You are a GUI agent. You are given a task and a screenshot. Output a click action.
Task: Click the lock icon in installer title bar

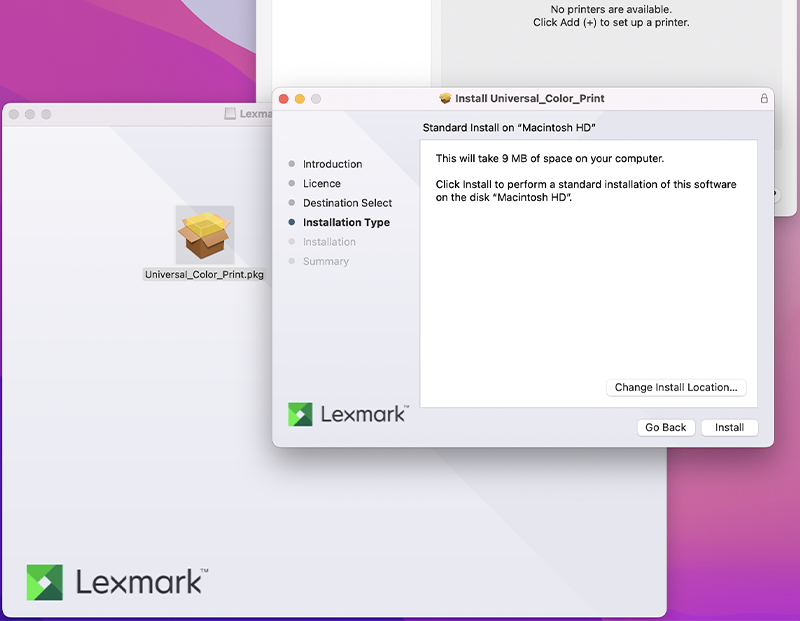764,98
